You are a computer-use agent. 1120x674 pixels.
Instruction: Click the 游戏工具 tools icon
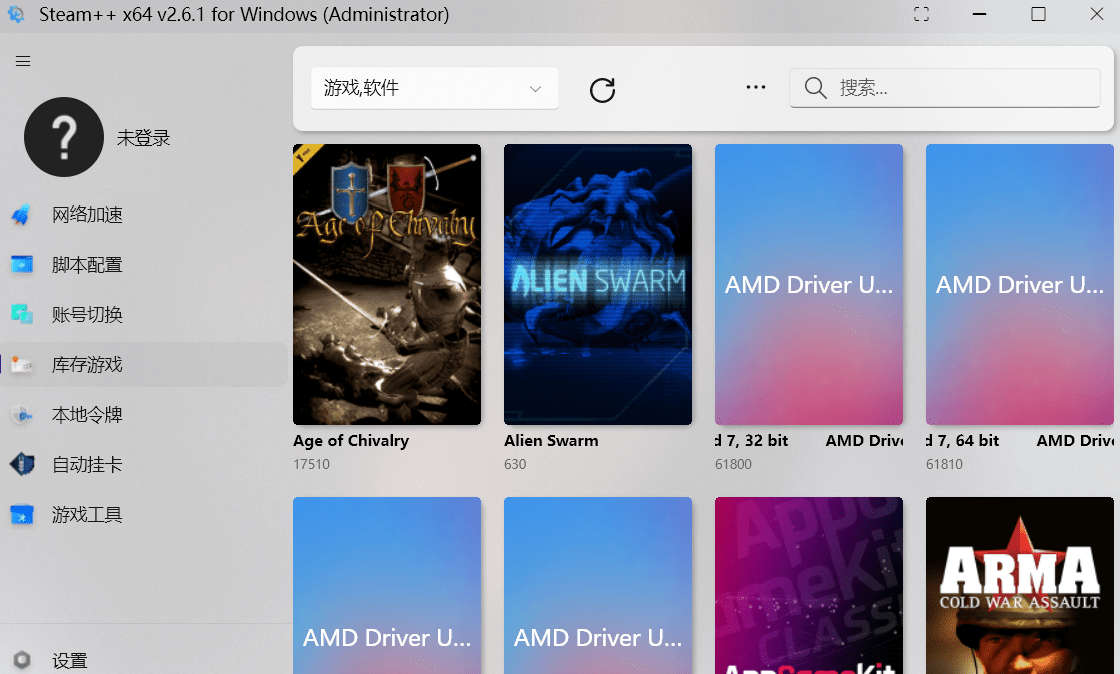point(21,515)
